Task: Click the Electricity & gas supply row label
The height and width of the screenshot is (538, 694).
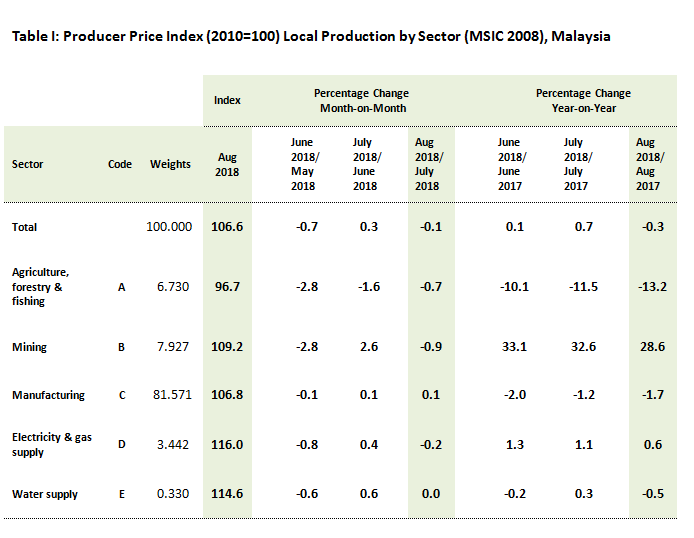Action: click(x=52, y=445)
